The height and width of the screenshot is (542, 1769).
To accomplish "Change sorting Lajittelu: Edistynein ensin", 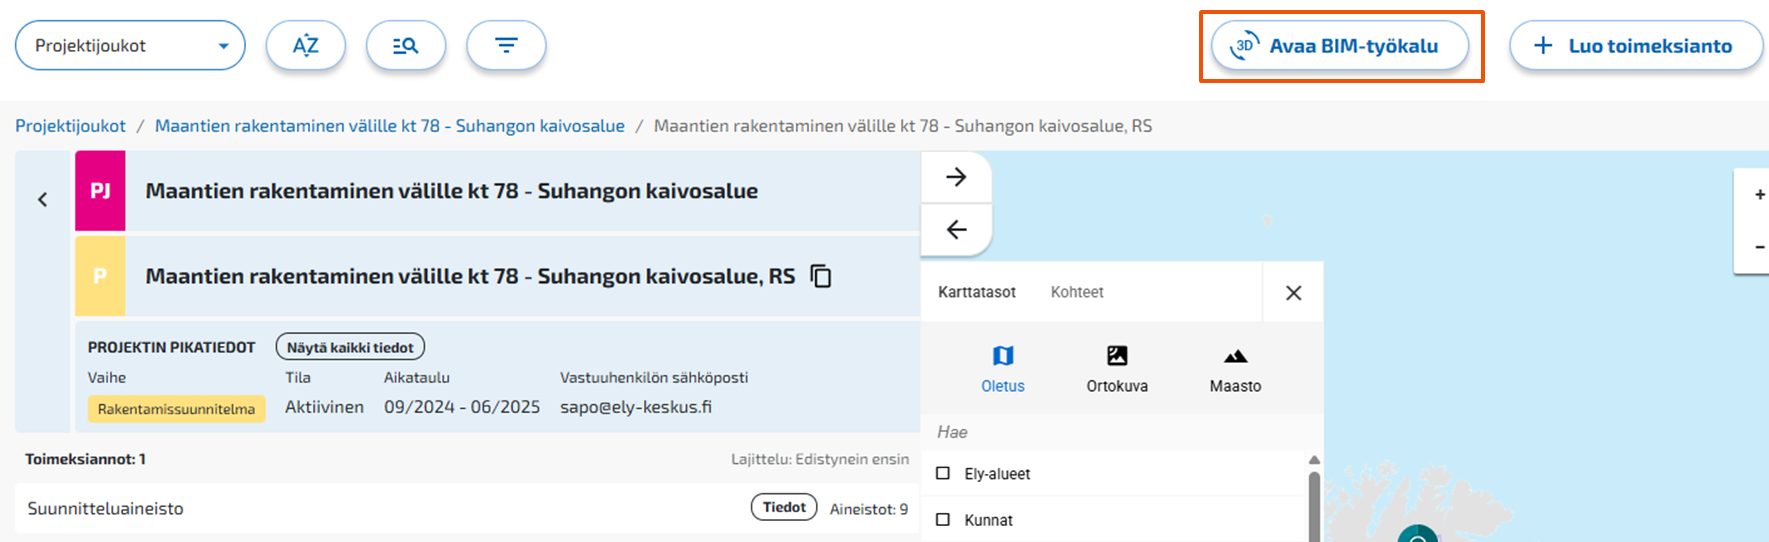I will [x=820, y=459].
